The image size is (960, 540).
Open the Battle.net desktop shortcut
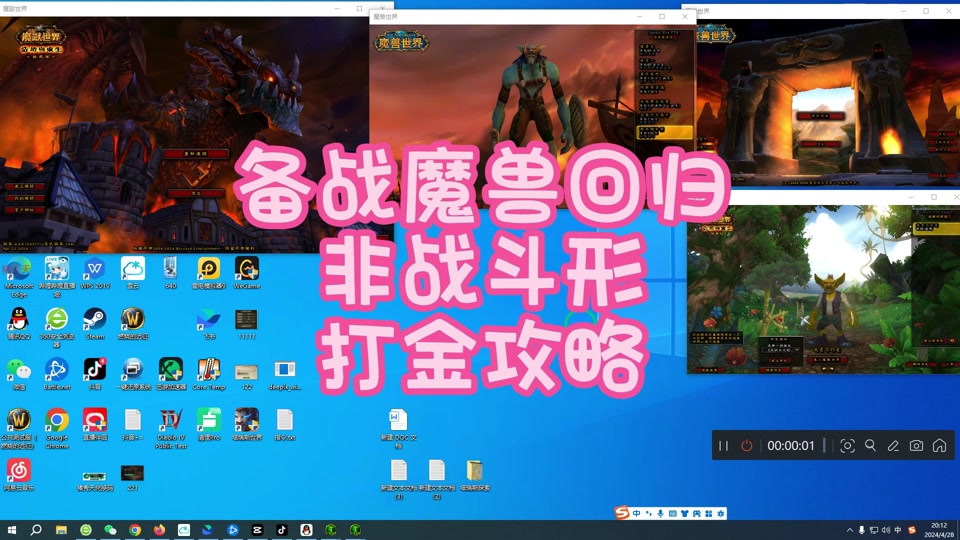[x=56, y=375]
